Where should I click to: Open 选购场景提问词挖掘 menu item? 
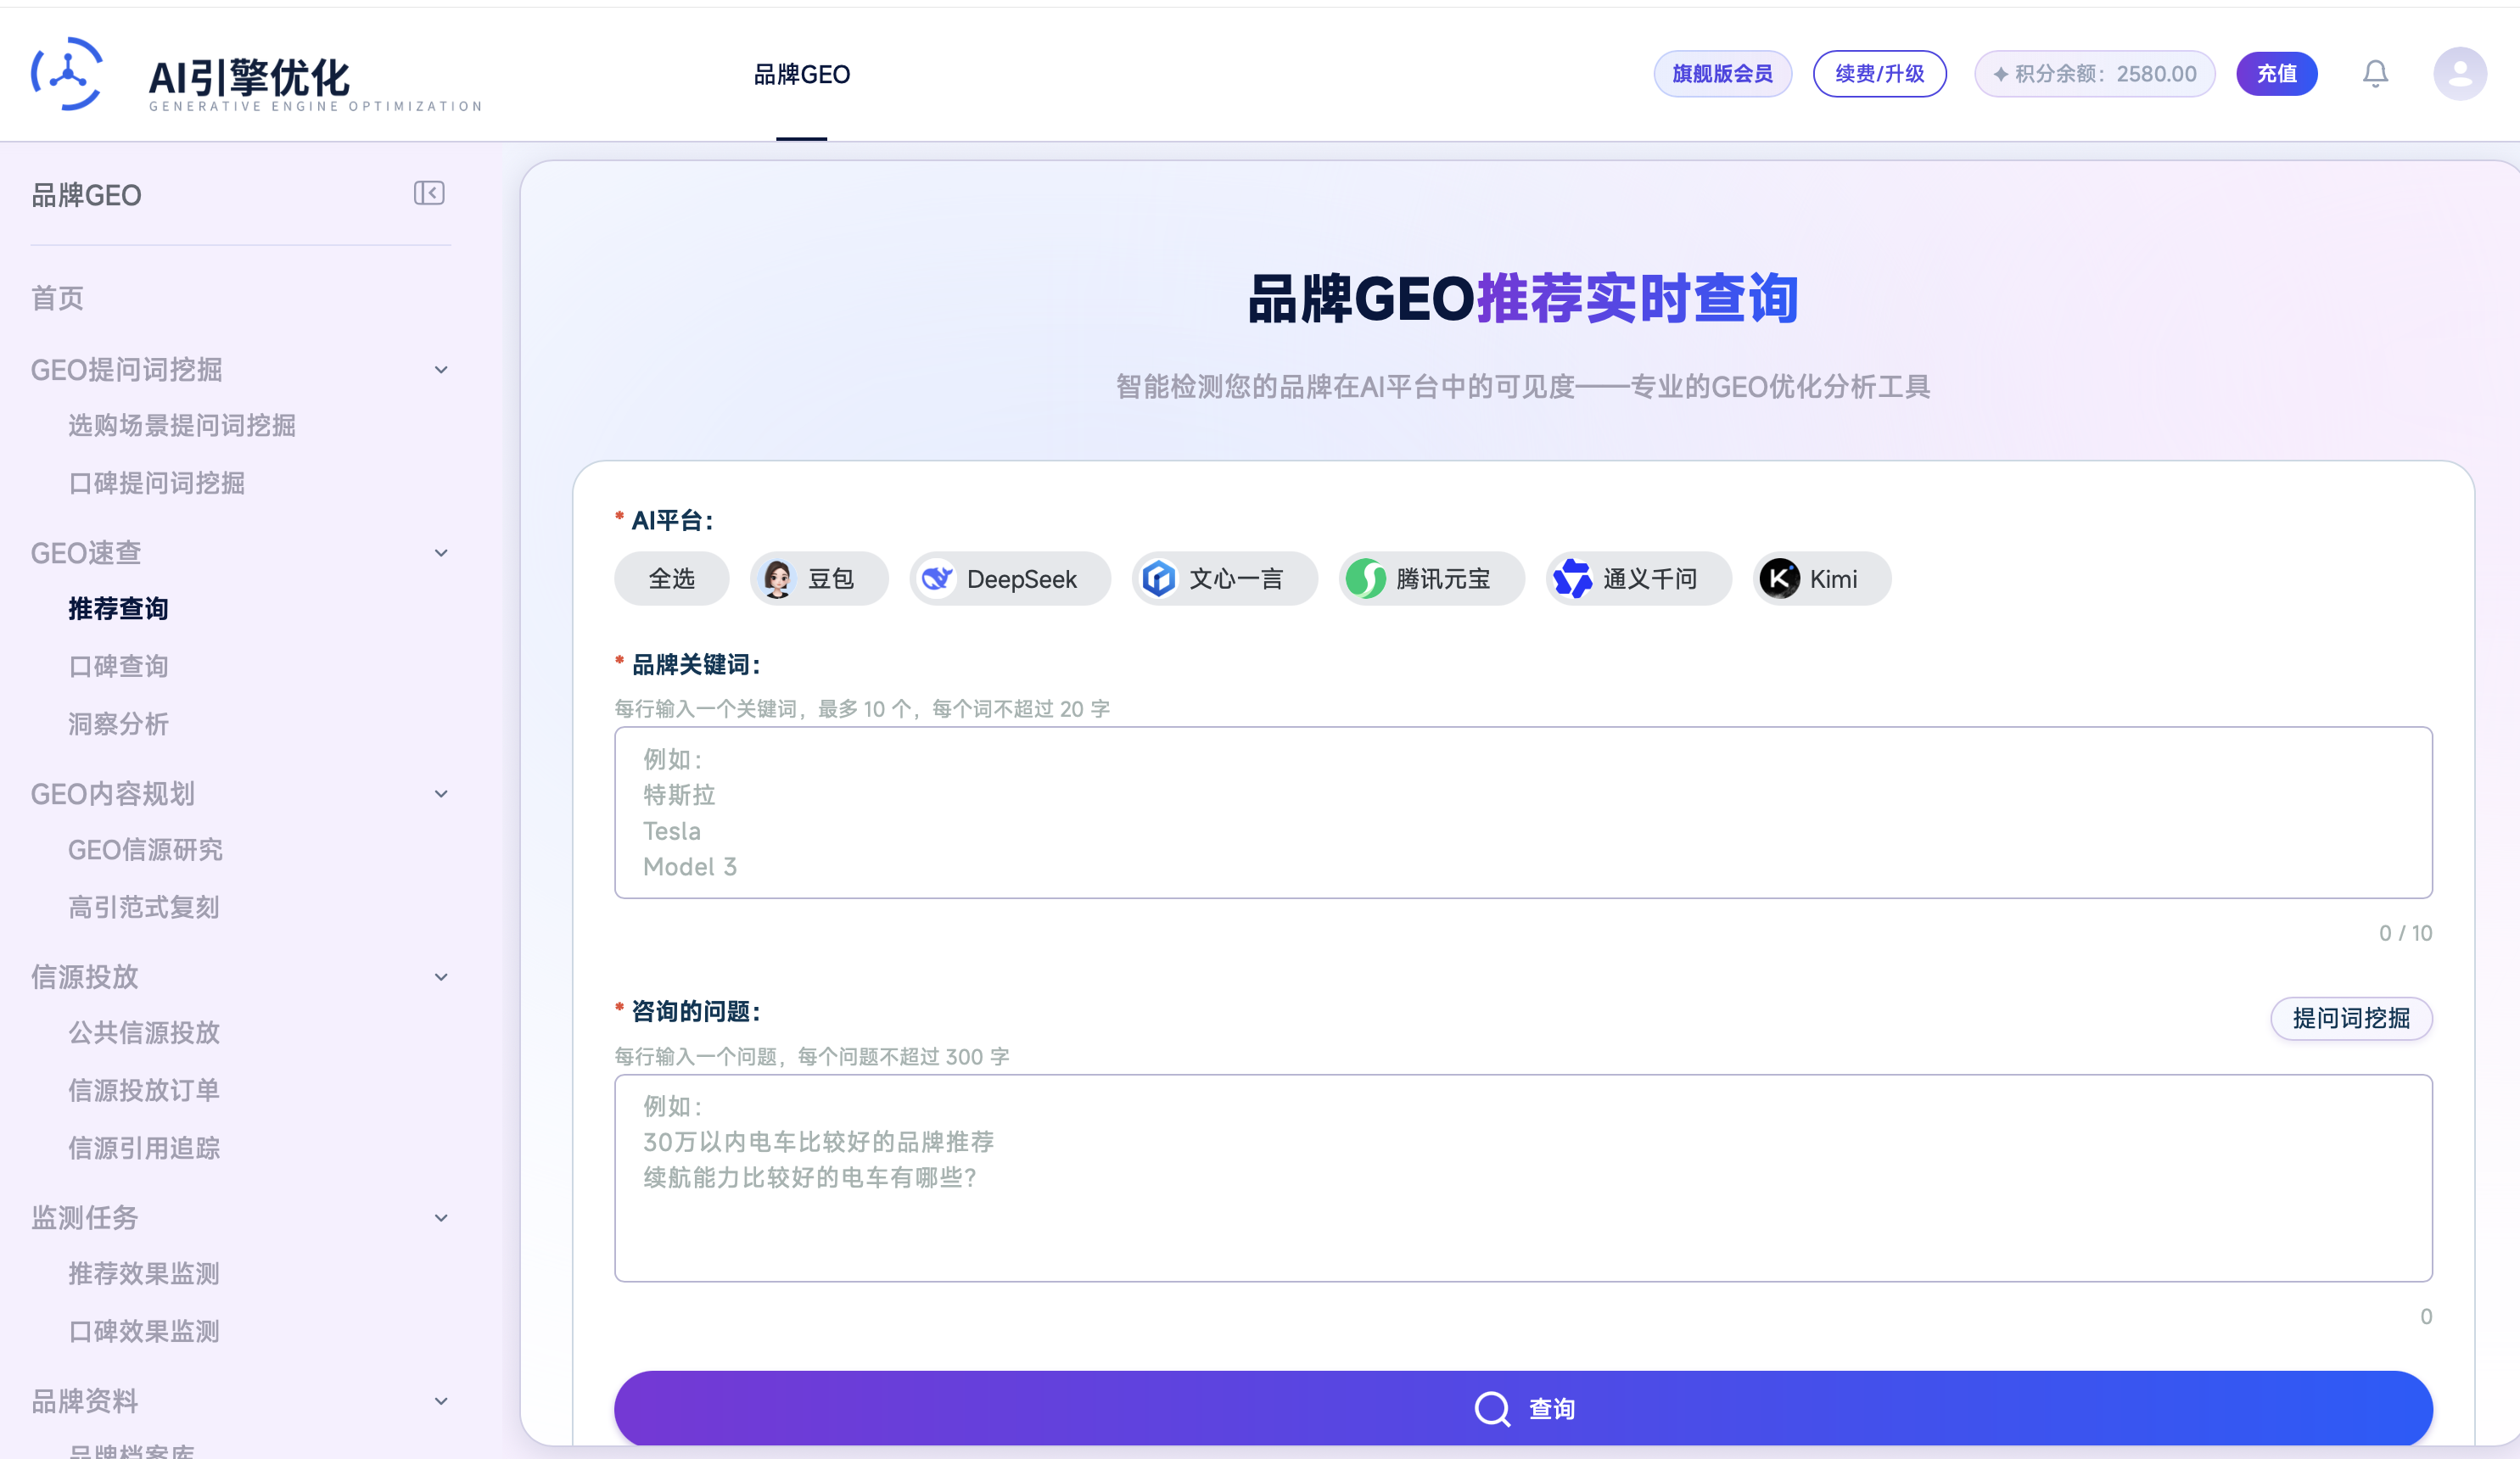click(x=182, y=426)
